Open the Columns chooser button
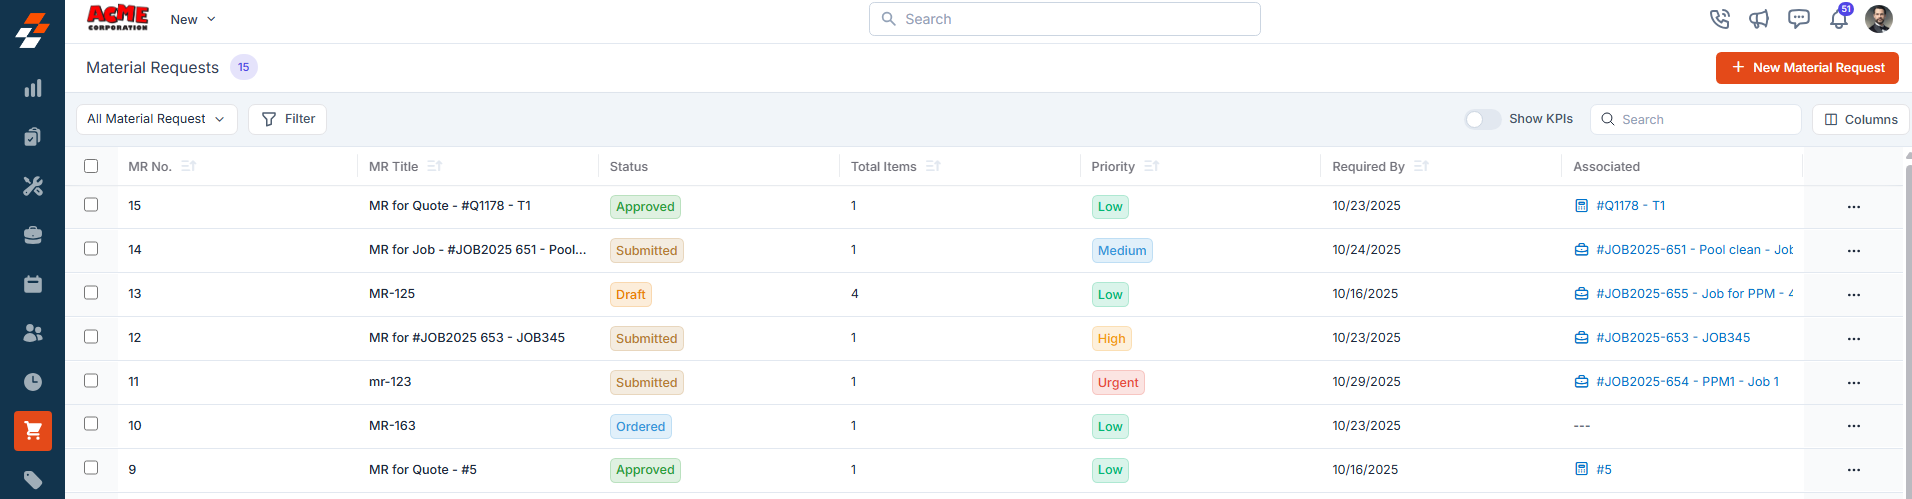 [x=1861, y=119]
